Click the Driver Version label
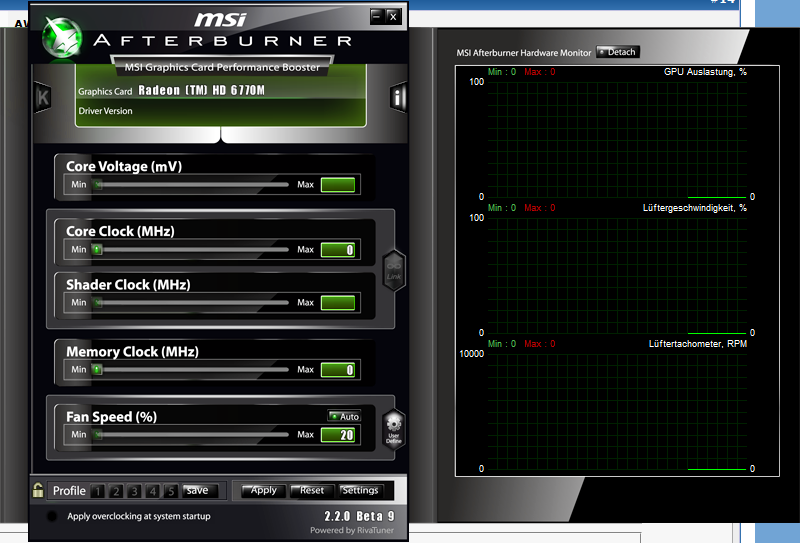The height and width of the screenshot is (543, 800). coord(105,111)
